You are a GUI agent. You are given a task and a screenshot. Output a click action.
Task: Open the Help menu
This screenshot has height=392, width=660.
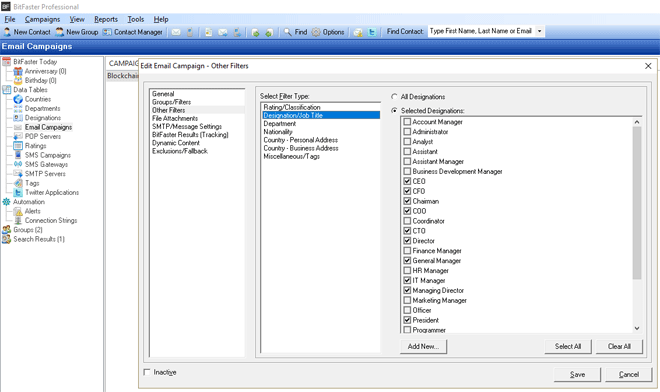point(161,19)
